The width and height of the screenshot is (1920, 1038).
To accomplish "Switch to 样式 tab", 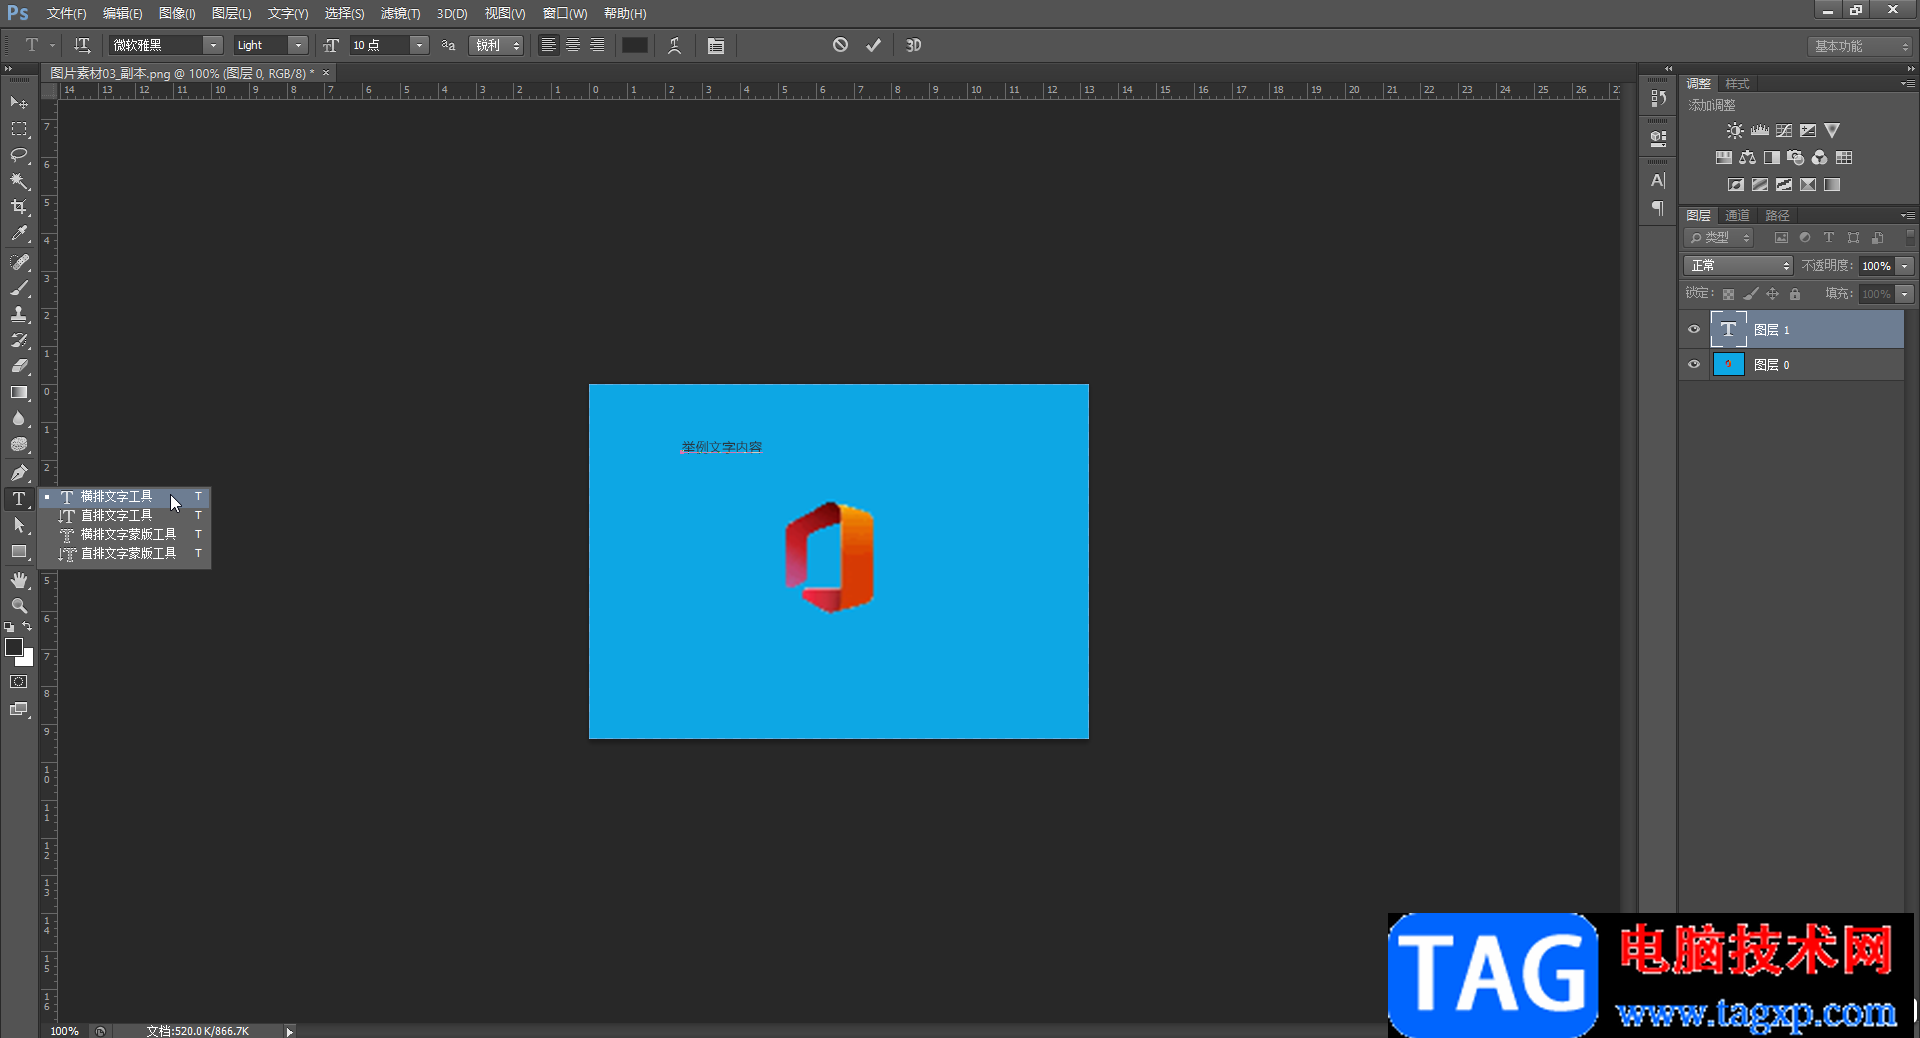I will click(x=1738, y=84).
